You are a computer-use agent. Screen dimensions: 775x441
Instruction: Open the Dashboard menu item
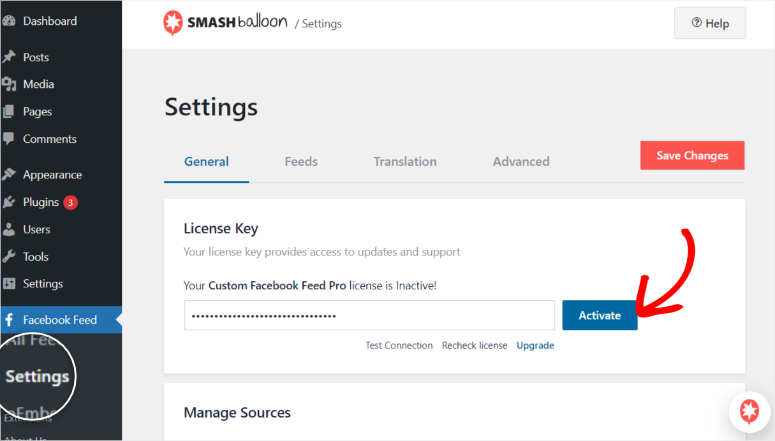(50, 21)
